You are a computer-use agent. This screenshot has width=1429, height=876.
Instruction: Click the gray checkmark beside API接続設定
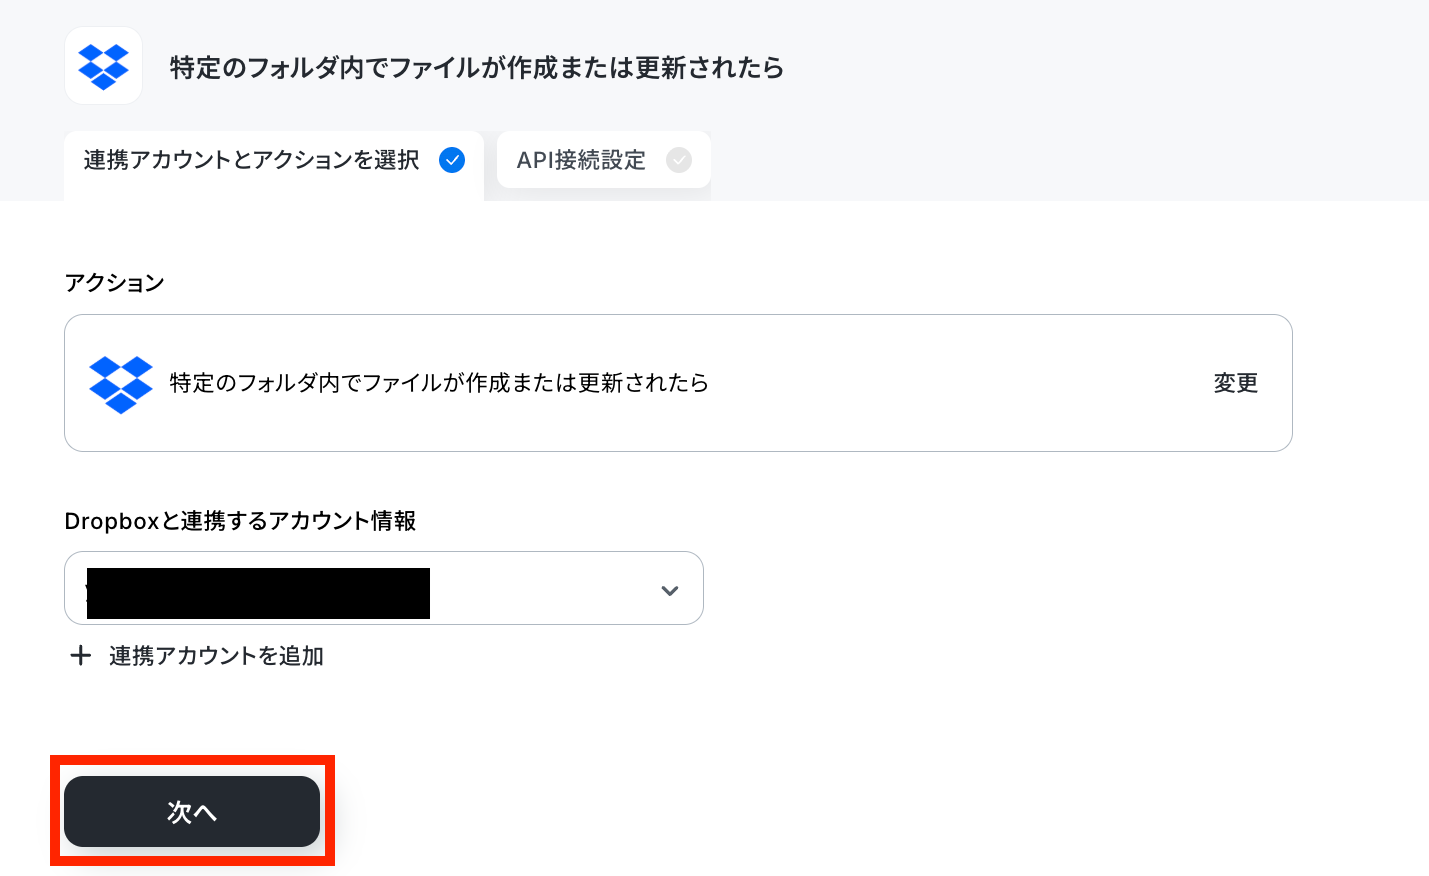679,160
